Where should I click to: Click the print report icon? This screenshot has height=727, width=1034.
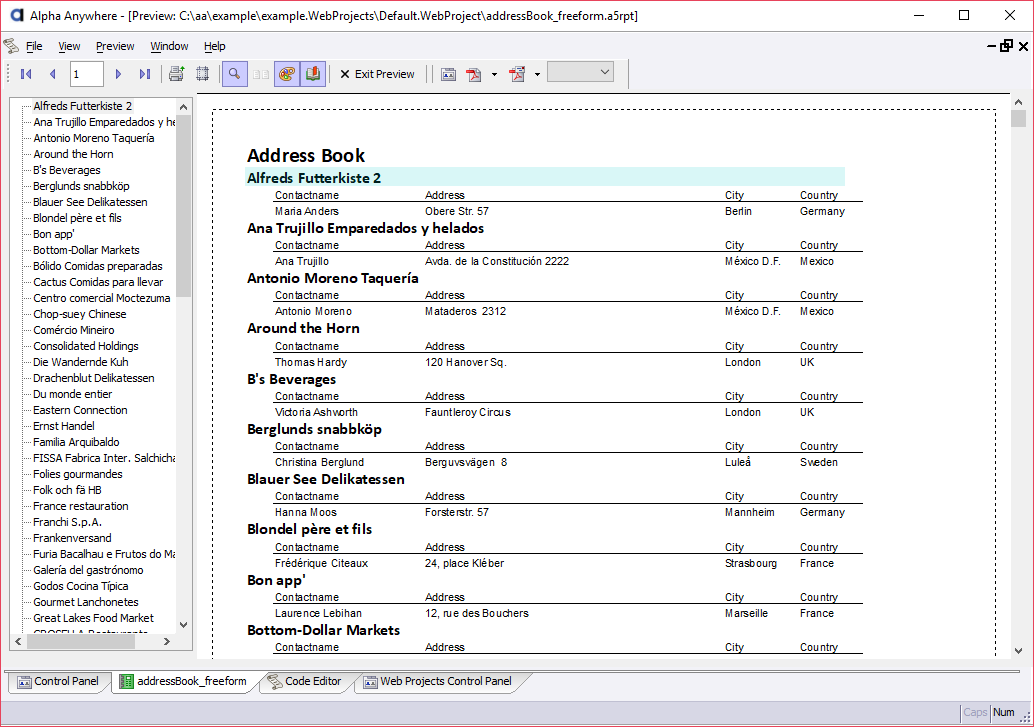pos(177,74)
